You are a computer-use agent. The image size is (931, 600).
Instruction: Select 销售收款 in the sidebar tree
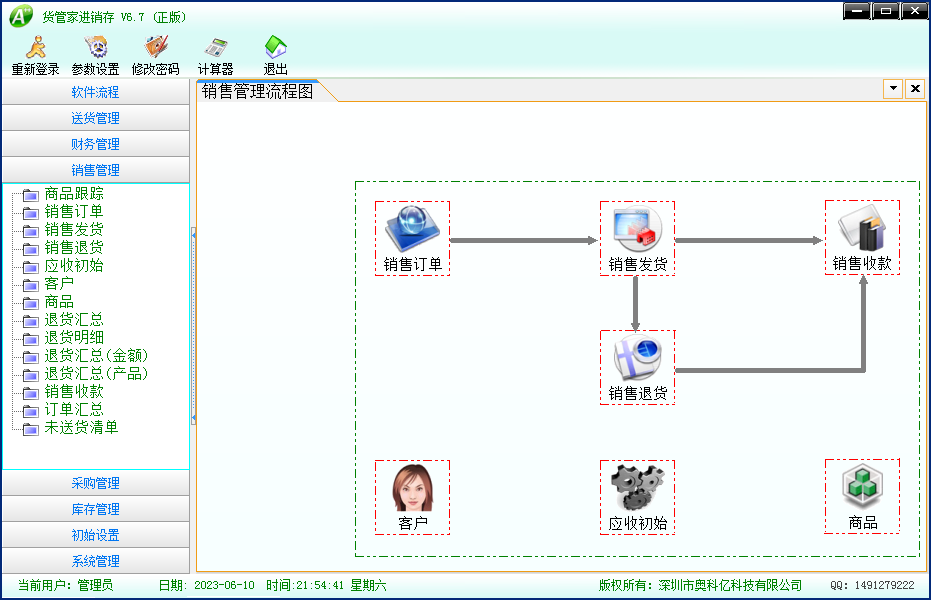pos(74,392)
